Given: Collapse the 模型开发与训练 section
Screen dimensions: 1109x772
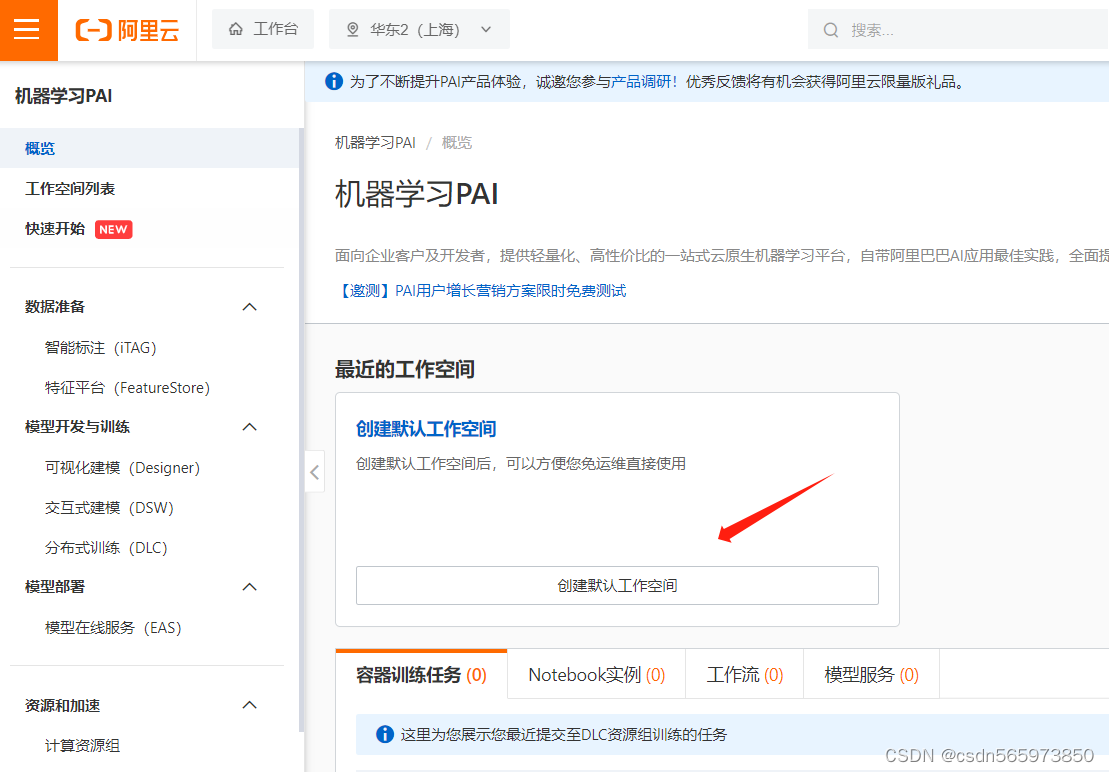Looking at the screenshot, I should (250, 427).
